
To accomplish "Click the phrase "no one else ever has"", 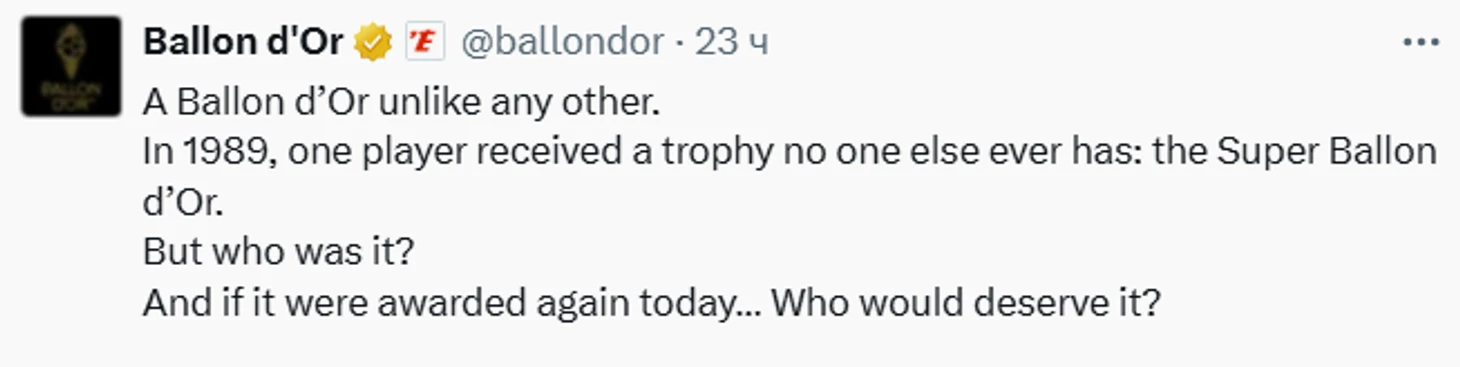I will 959,152.
